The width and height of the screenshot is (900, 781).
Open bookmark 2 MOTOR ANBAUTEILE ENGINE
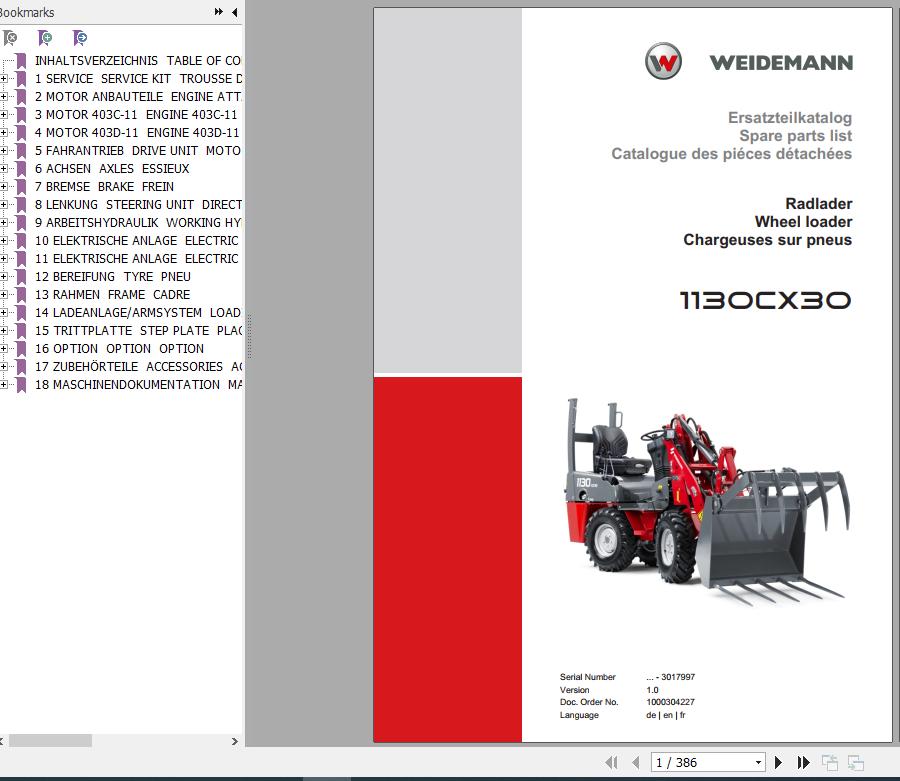[x=138, y=96]
